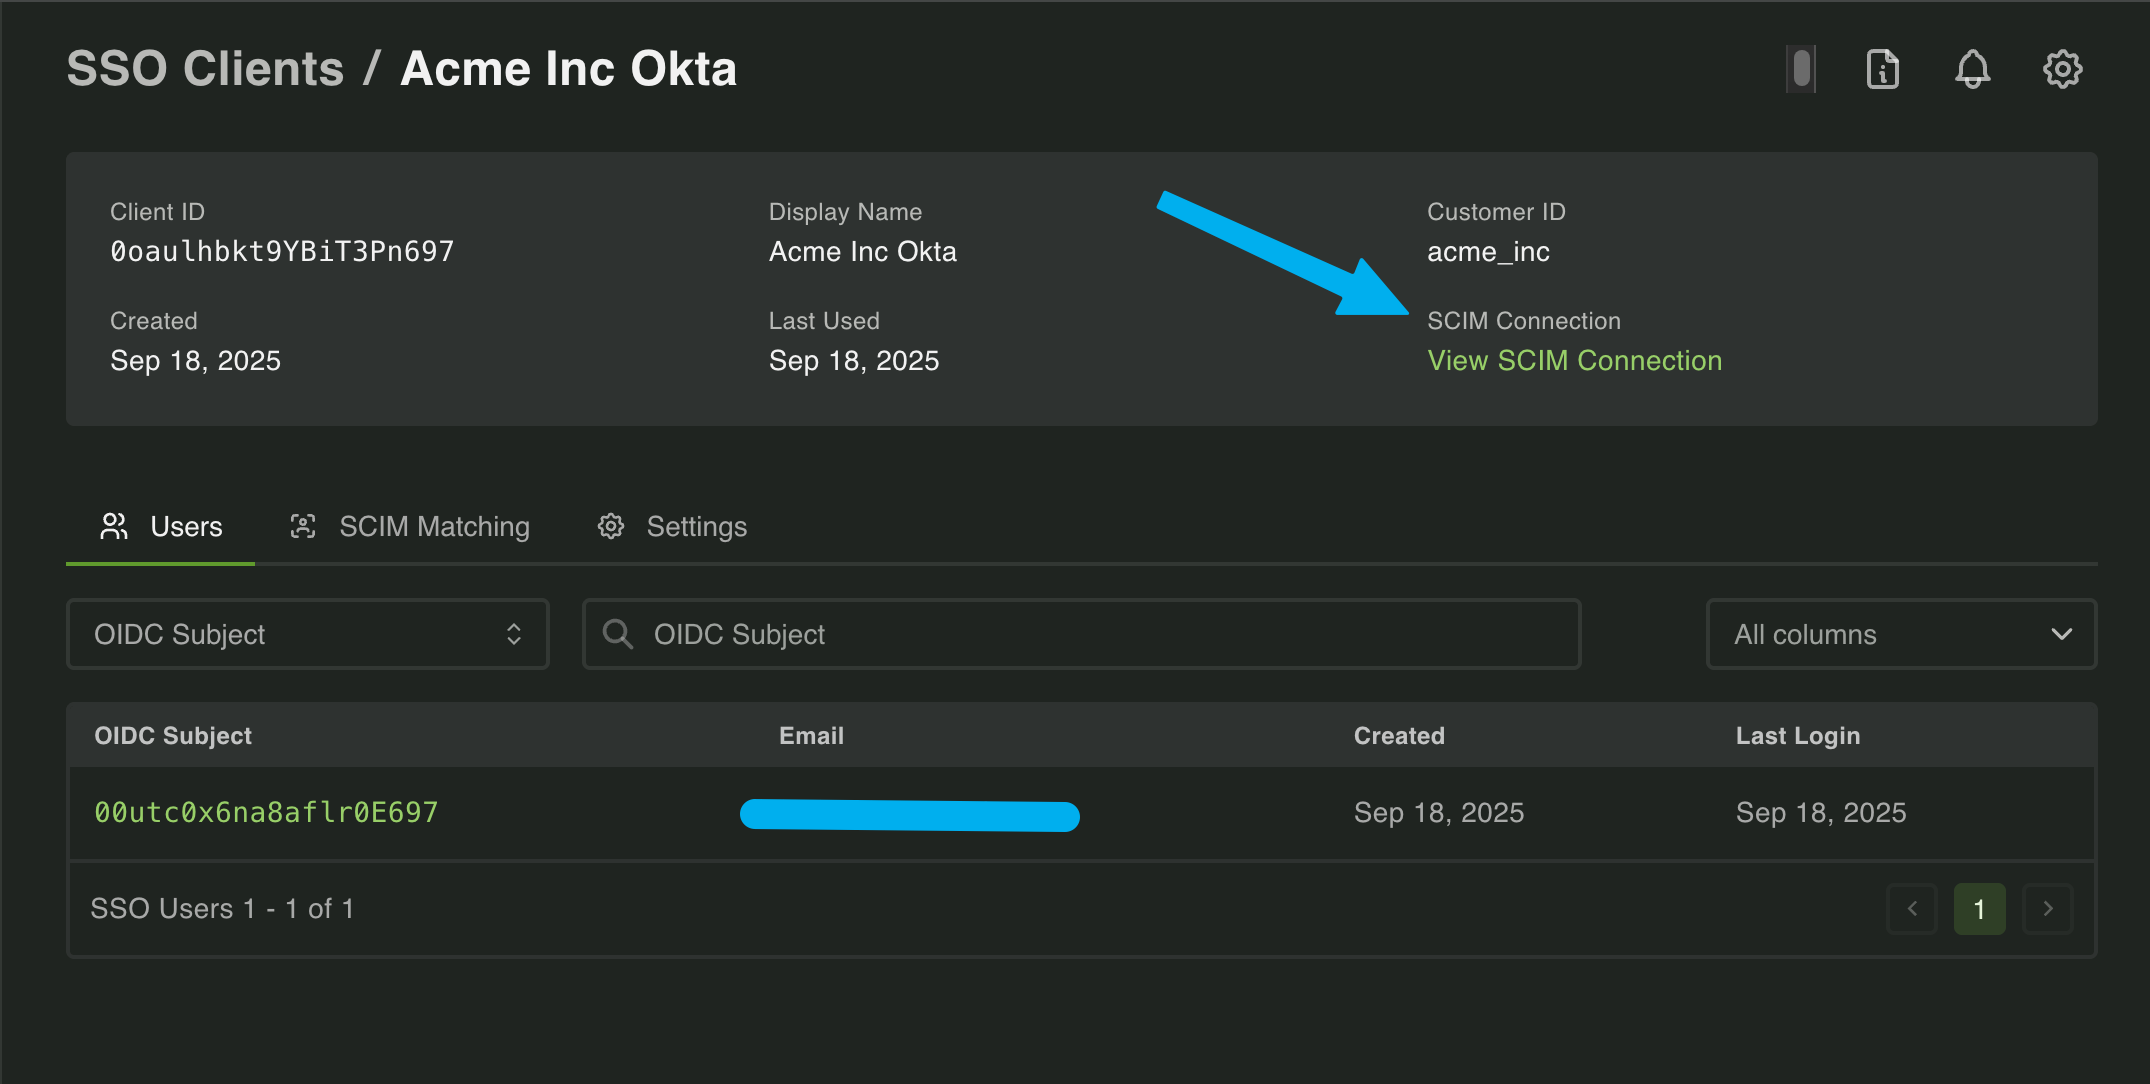This screenshot has height=1084, width=2150.
Task: Click the search magnifier in OIDC Subject field
Action: 617,633
